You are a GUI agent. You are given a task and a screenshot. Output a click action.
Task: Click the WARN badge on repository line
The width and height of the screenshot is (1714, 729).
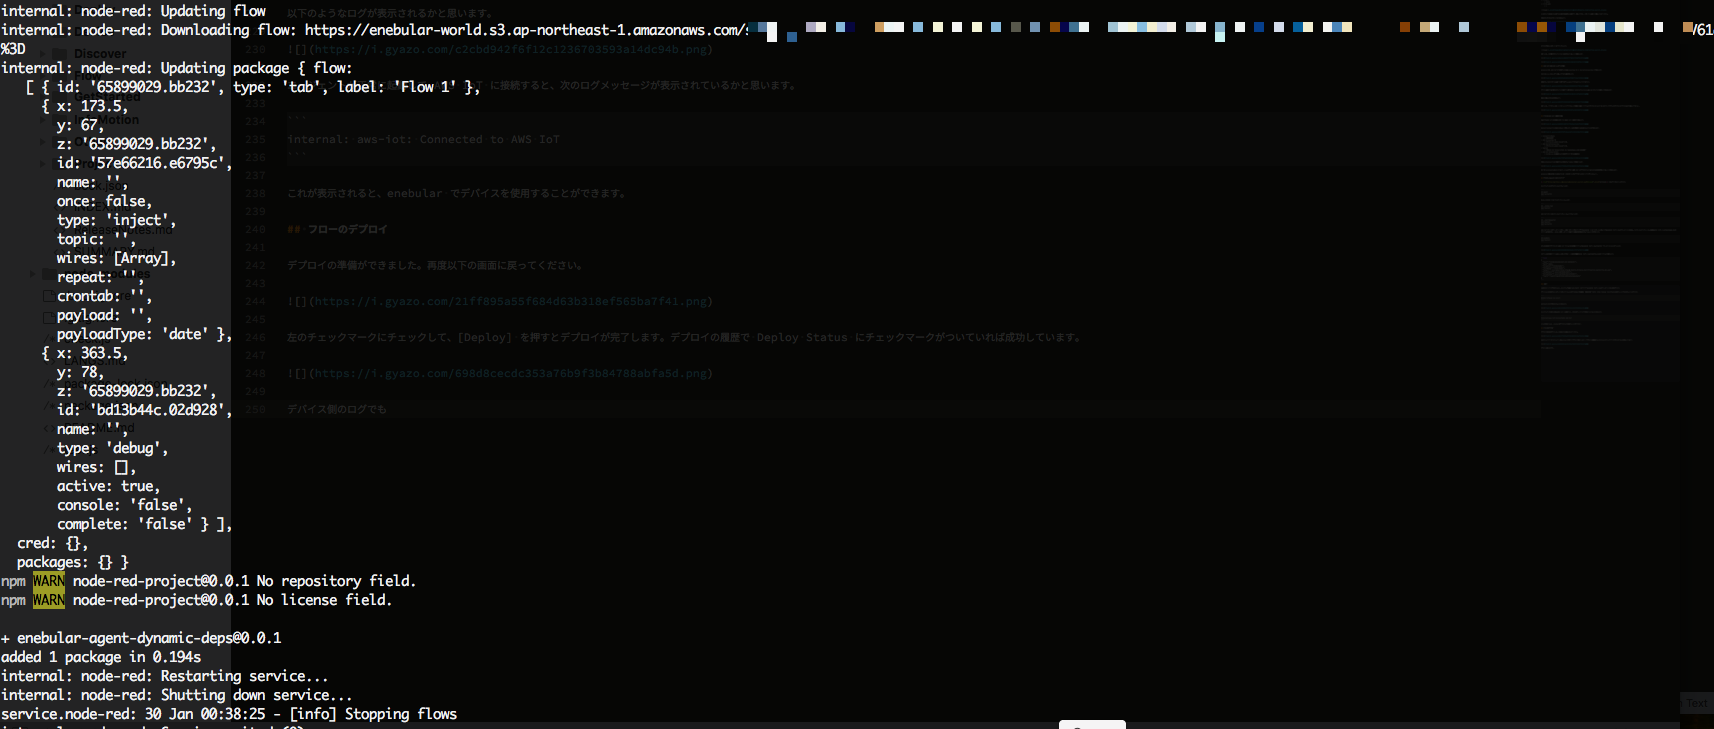point(48,581)
